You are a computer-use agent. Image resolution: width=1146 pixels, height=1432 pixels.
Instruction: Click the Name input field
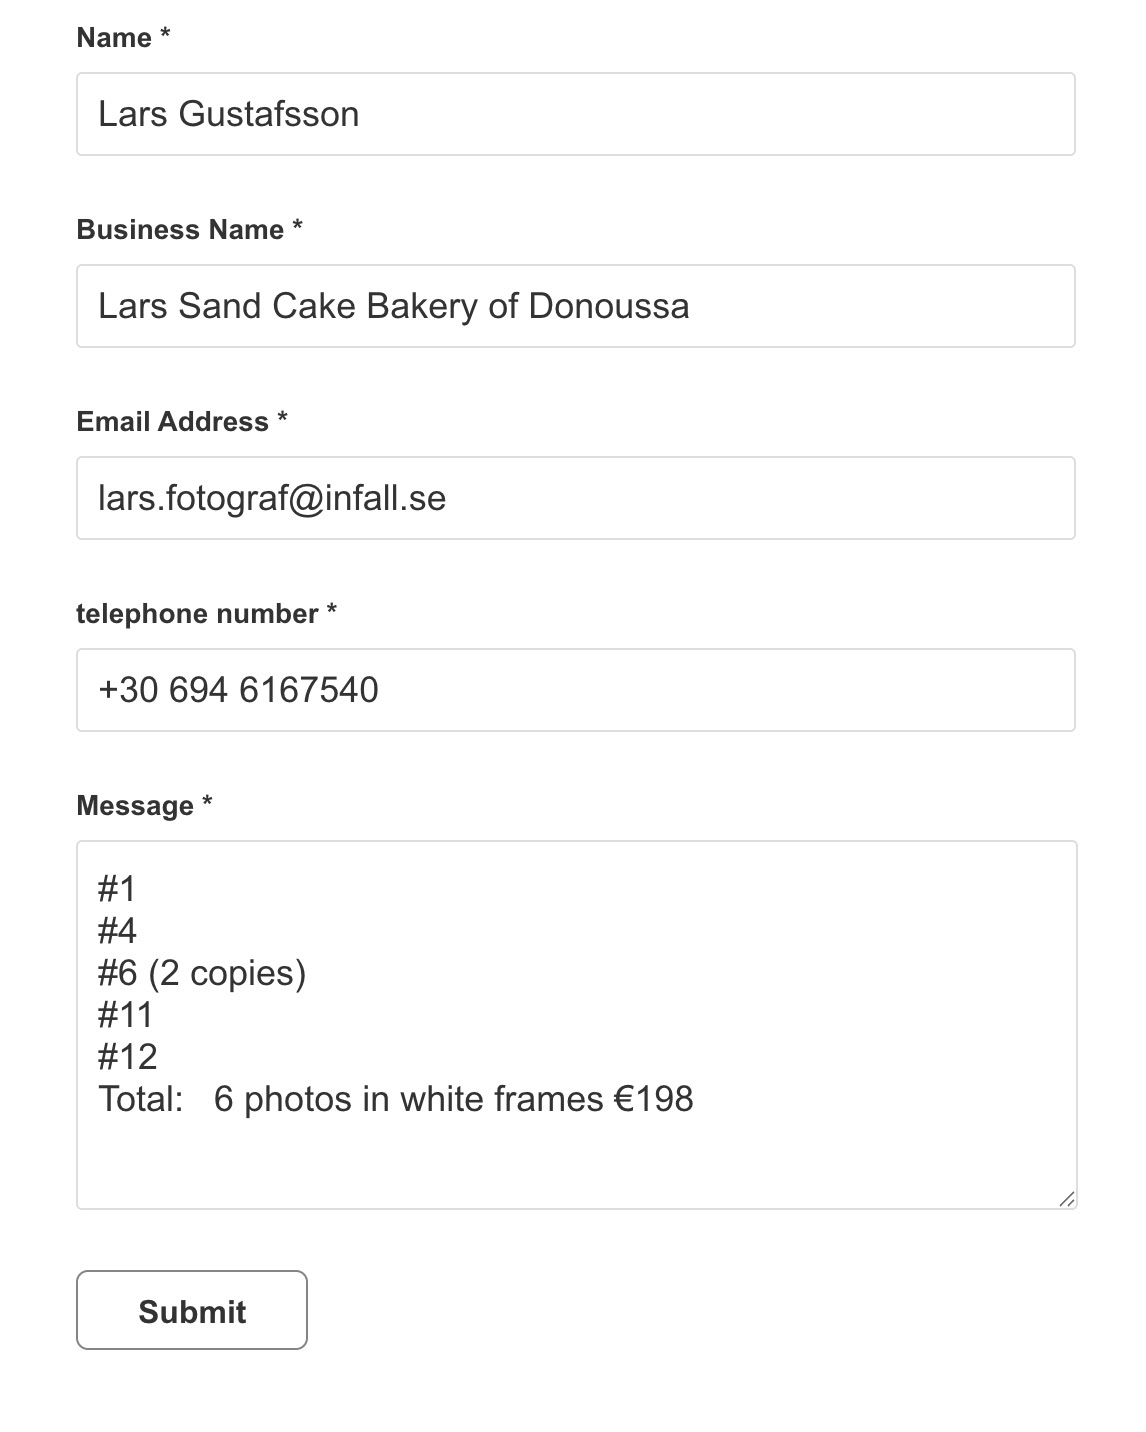click(x=575, y=114)
